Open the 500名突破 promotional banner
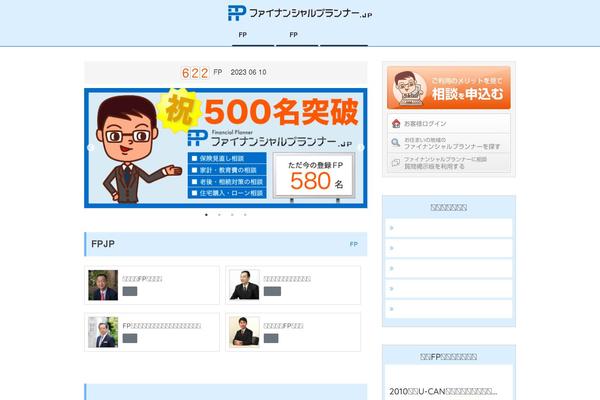600x400 pixels. [x=226, y=148]
